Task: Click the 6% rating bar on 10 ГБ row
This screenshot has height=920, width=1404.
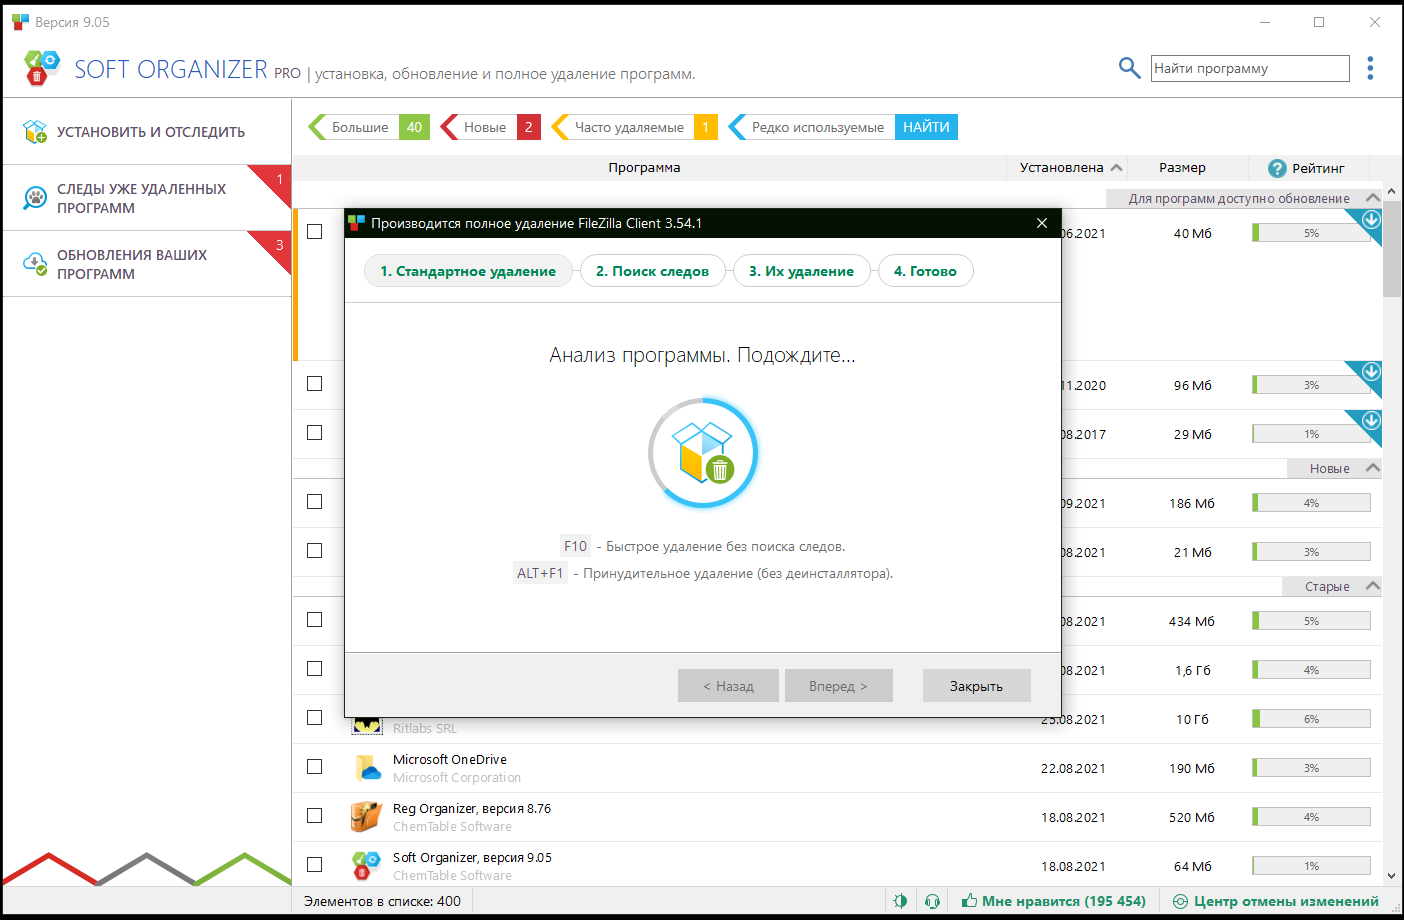Action: pos(1311,719)
